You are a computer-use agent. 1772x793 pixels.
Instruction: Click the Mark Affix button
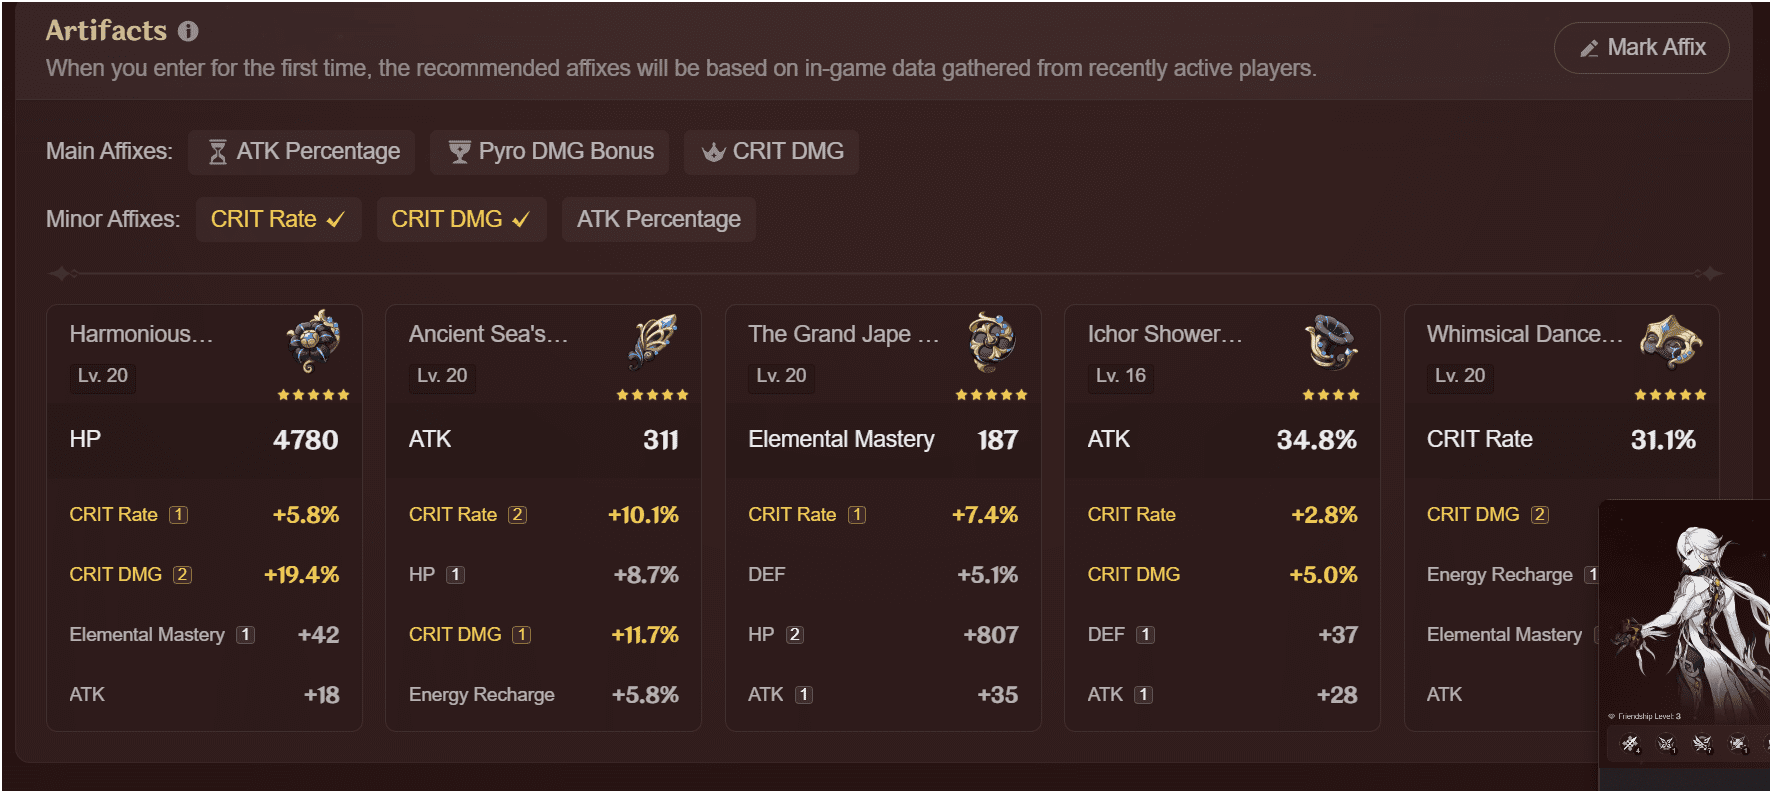coord(1641,48)
